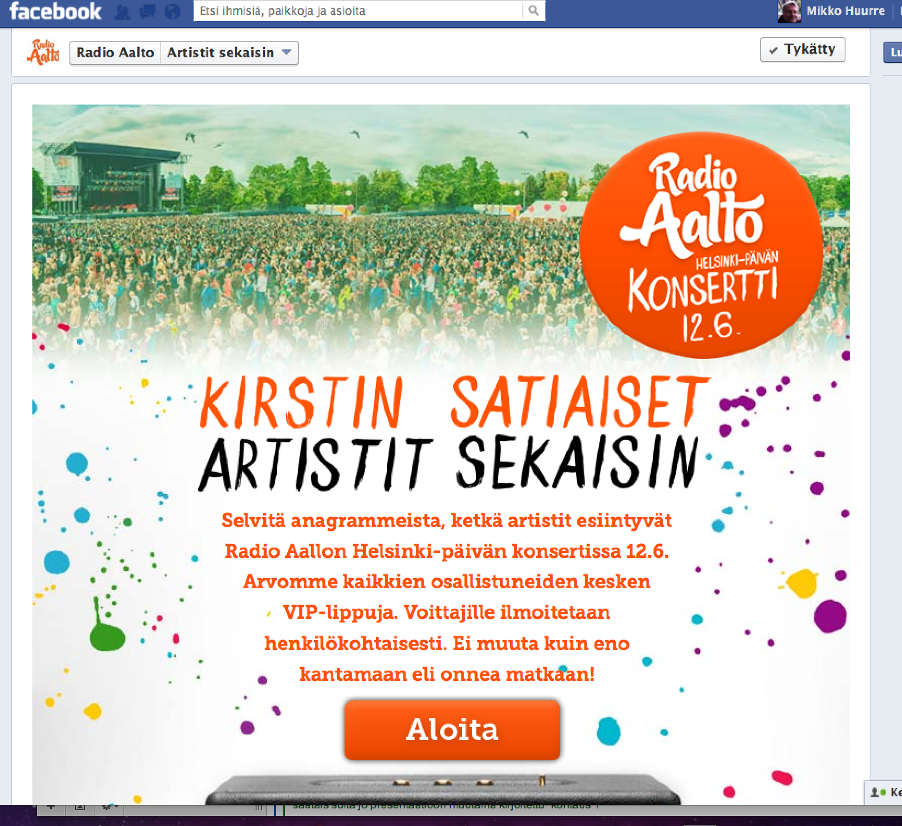Screen dimensions: 902x826
Task: Click the 'KIRSTIN SATIAISET' anagram heading
Action: click(x=454, y=402)
